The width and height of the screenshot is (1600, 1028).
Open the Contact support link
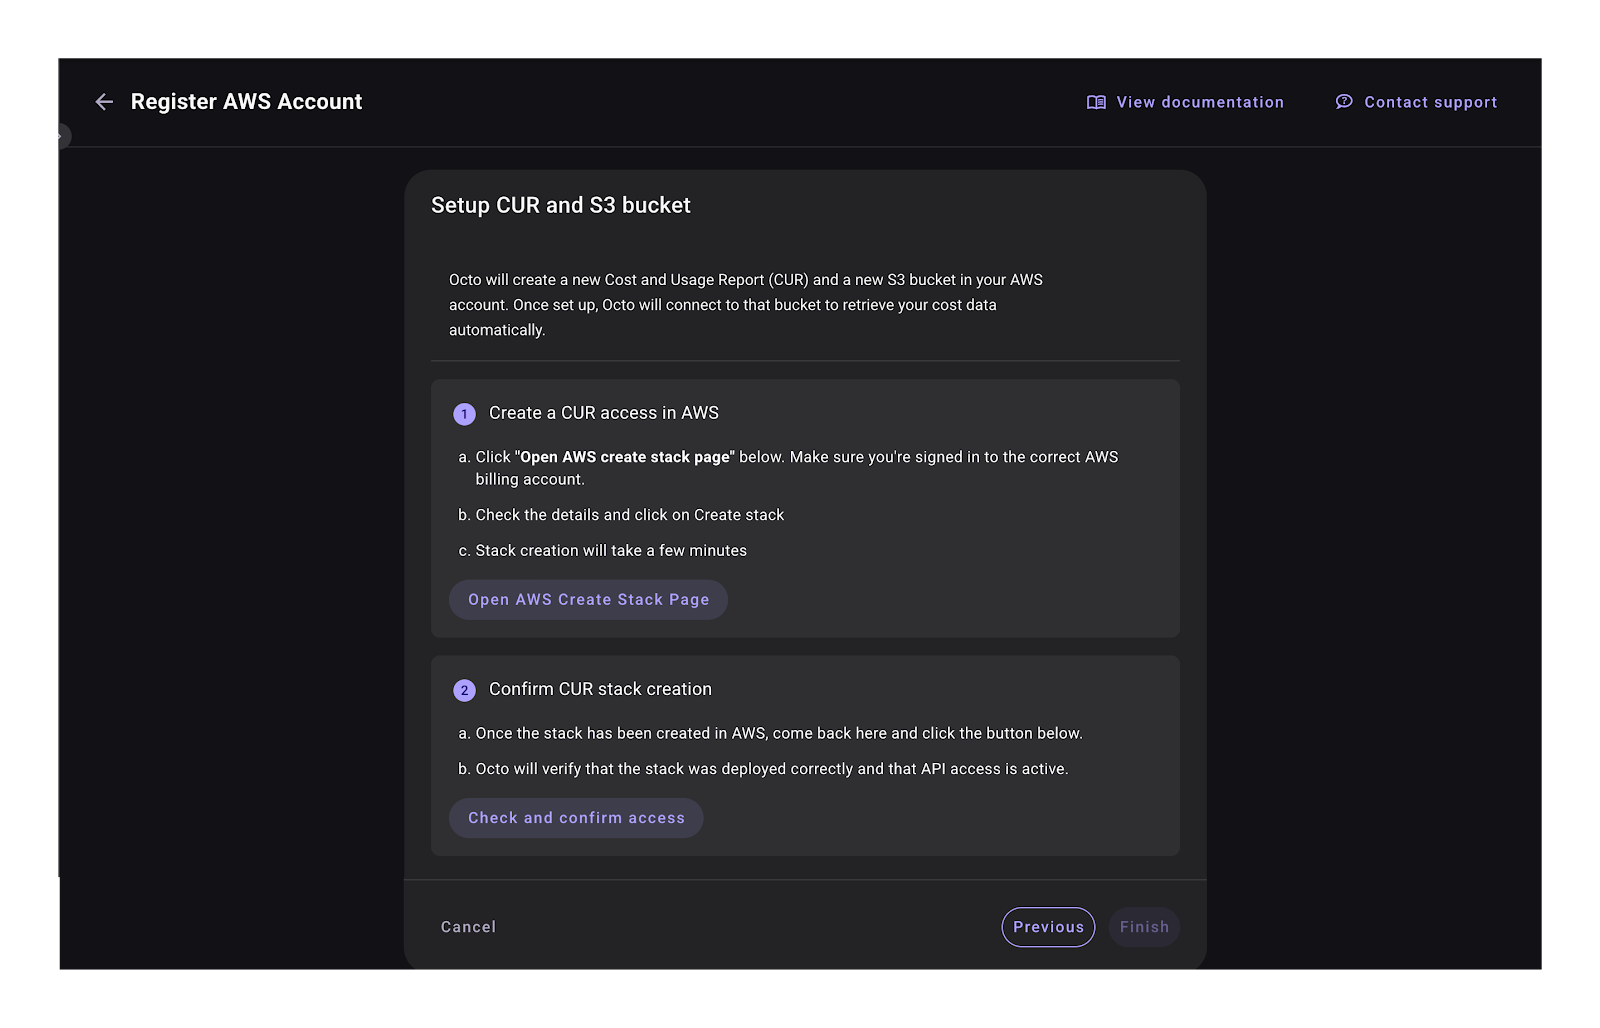(1430, 101)
